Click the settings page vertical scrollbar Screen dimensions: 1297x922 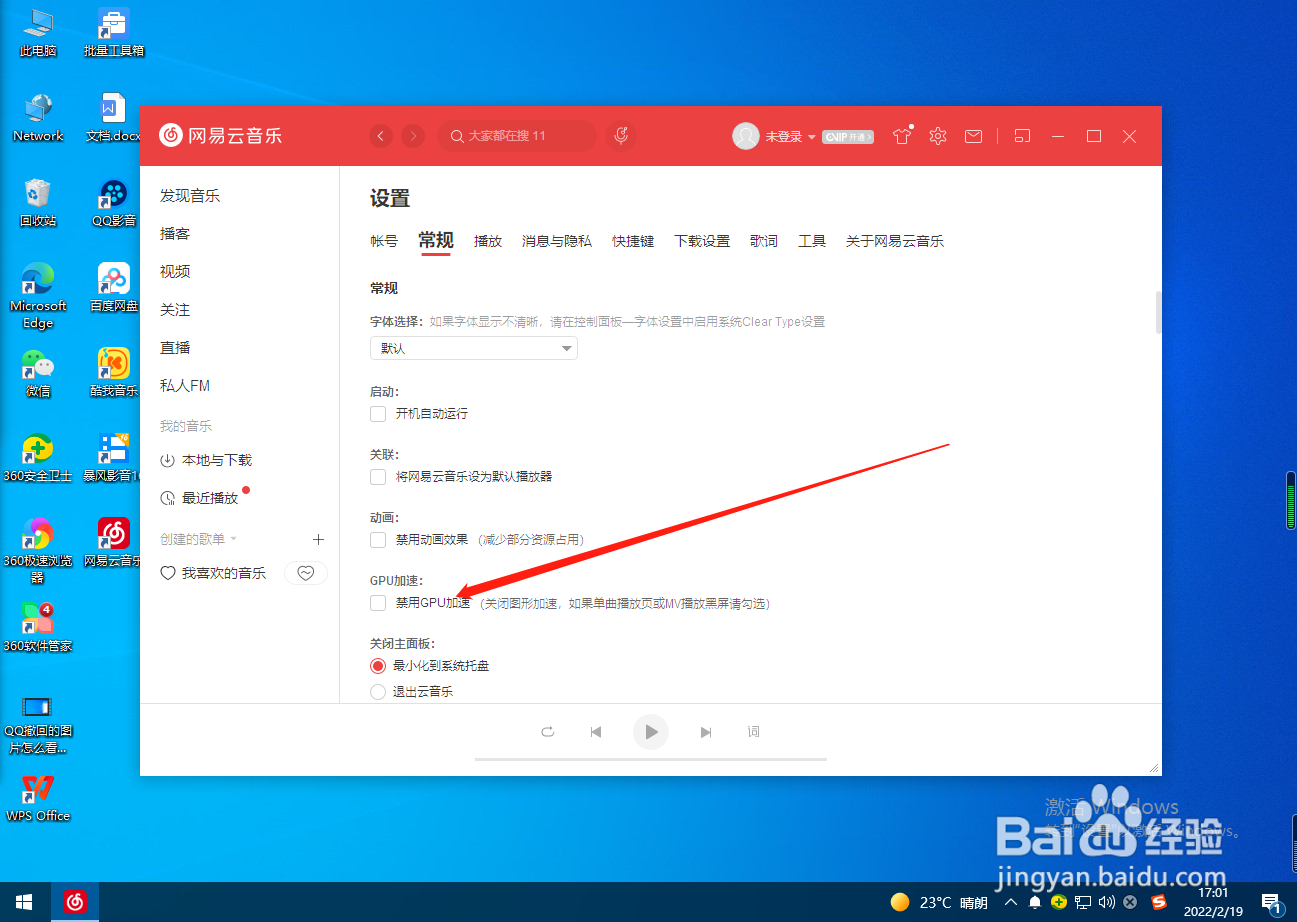(1158, 312)
